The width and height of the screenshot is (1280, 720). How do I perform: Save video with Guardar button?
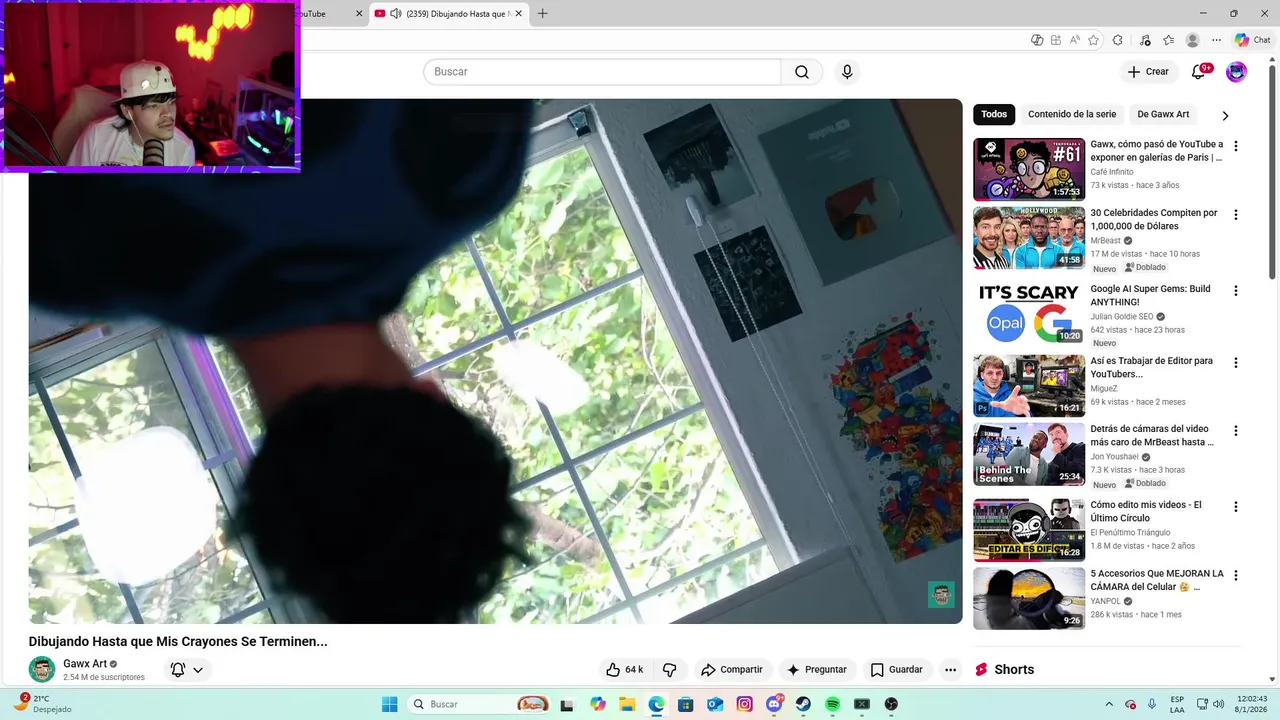coord(897,670)
